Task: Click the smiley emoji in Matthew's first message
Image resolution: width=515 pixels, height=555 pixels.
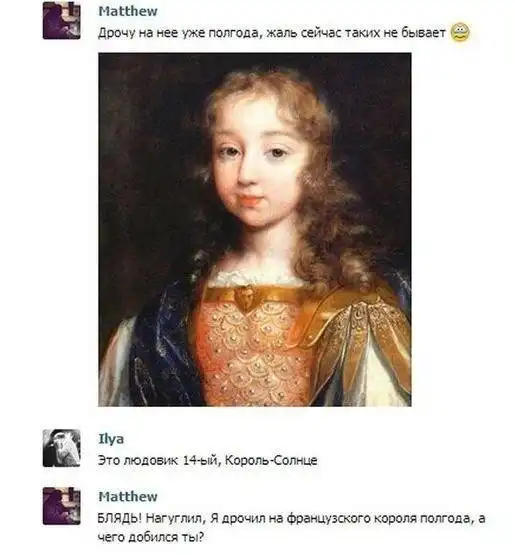Action: pos(460,32)
